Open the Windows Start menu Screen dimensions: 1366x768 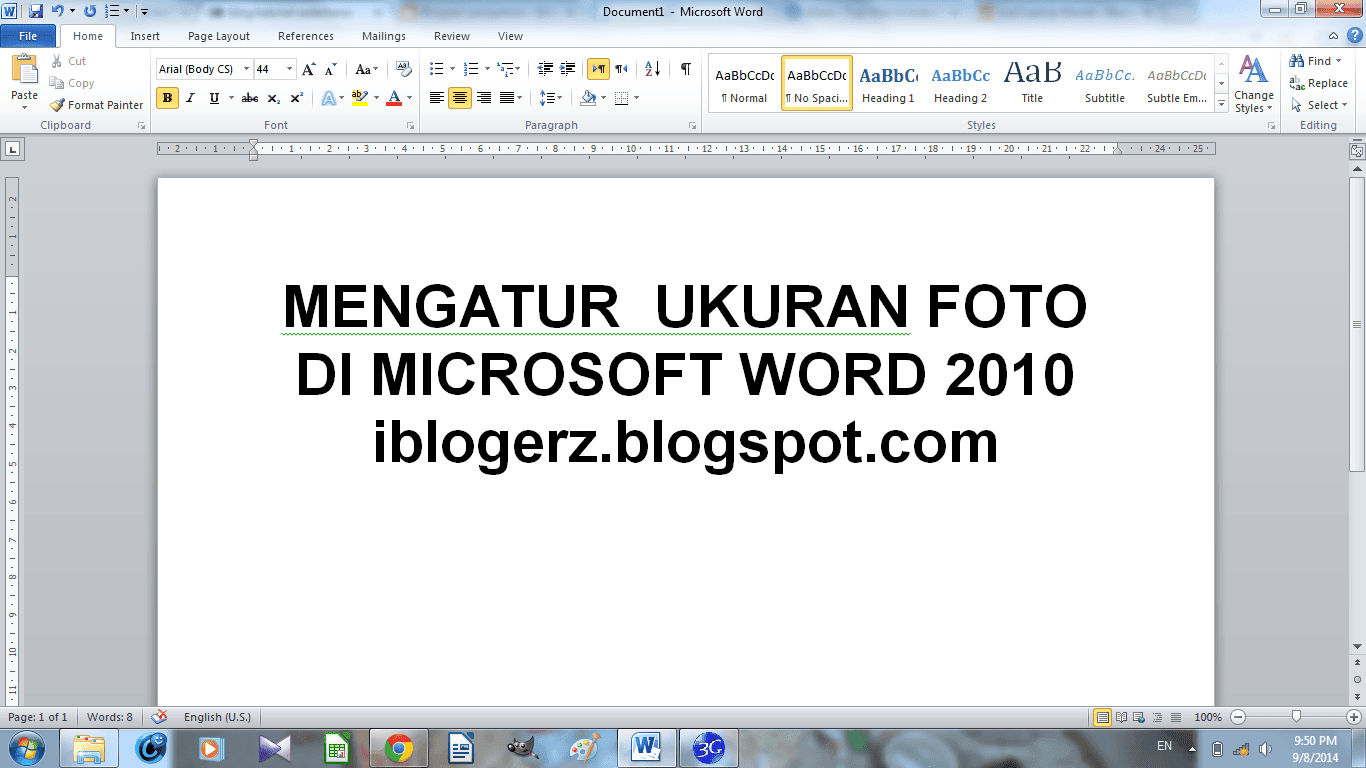(27, 747)
